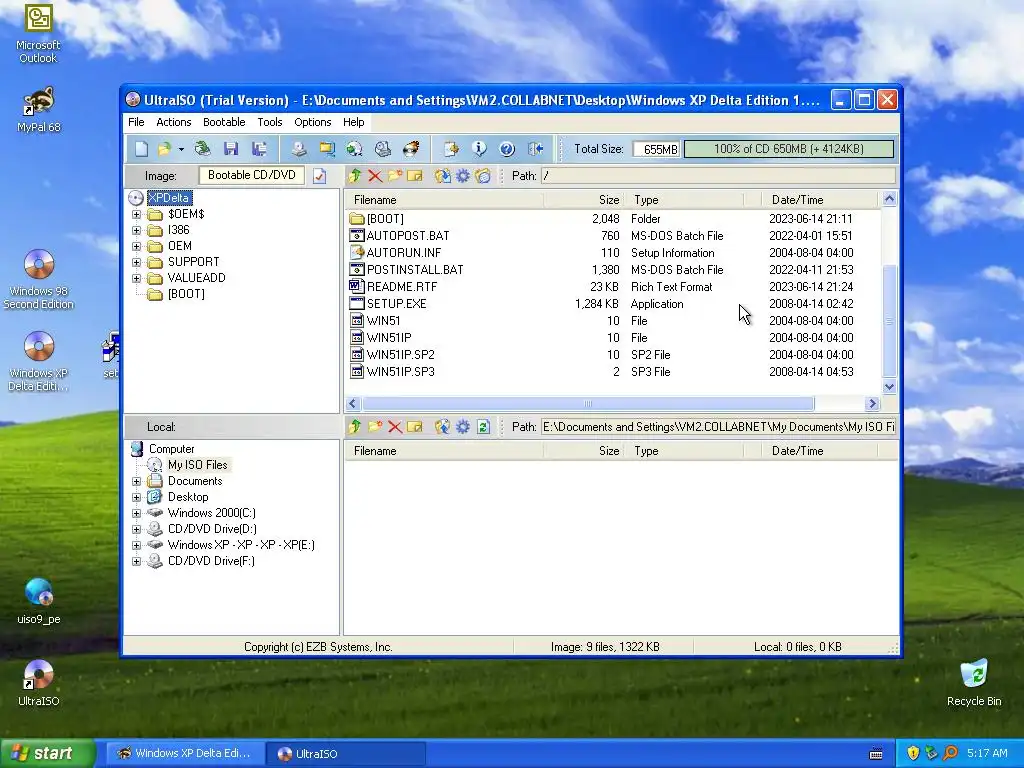Click the Date/Time column header in image list
The image size is (1024, 768).
click(820, 200)
